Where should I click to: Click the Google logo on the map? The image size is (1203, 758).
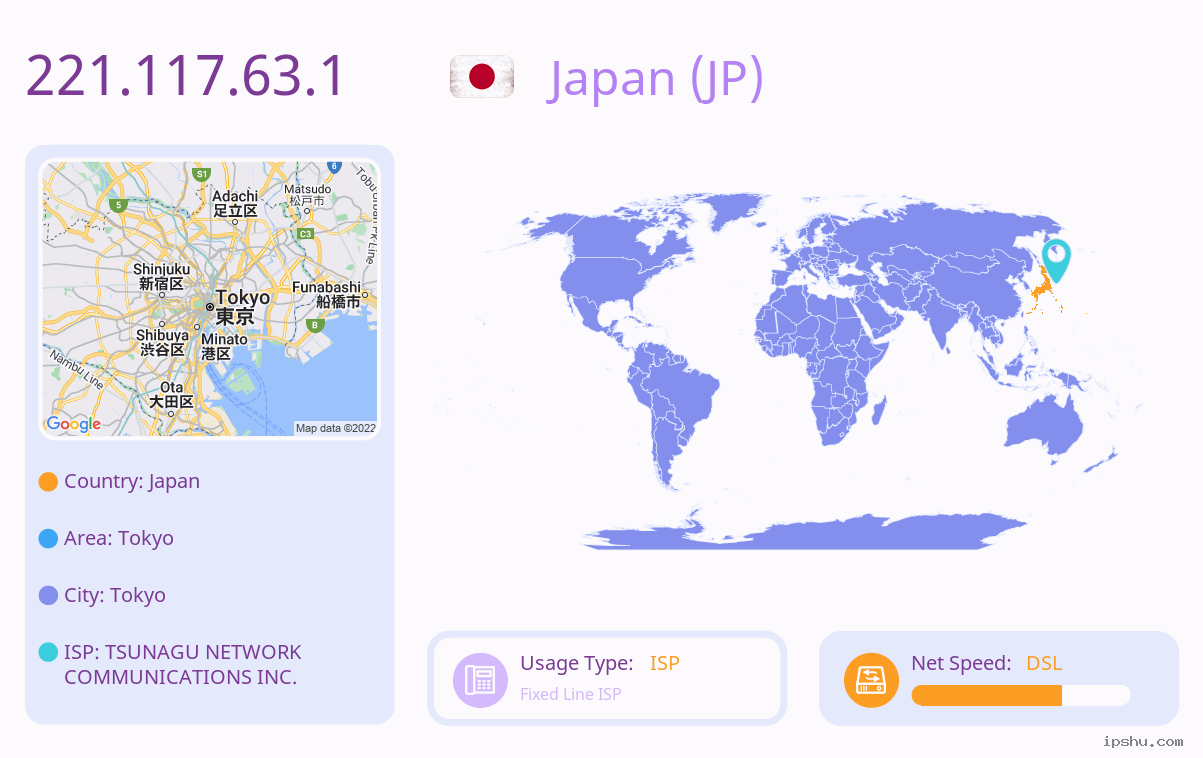(x=74, y=424)
